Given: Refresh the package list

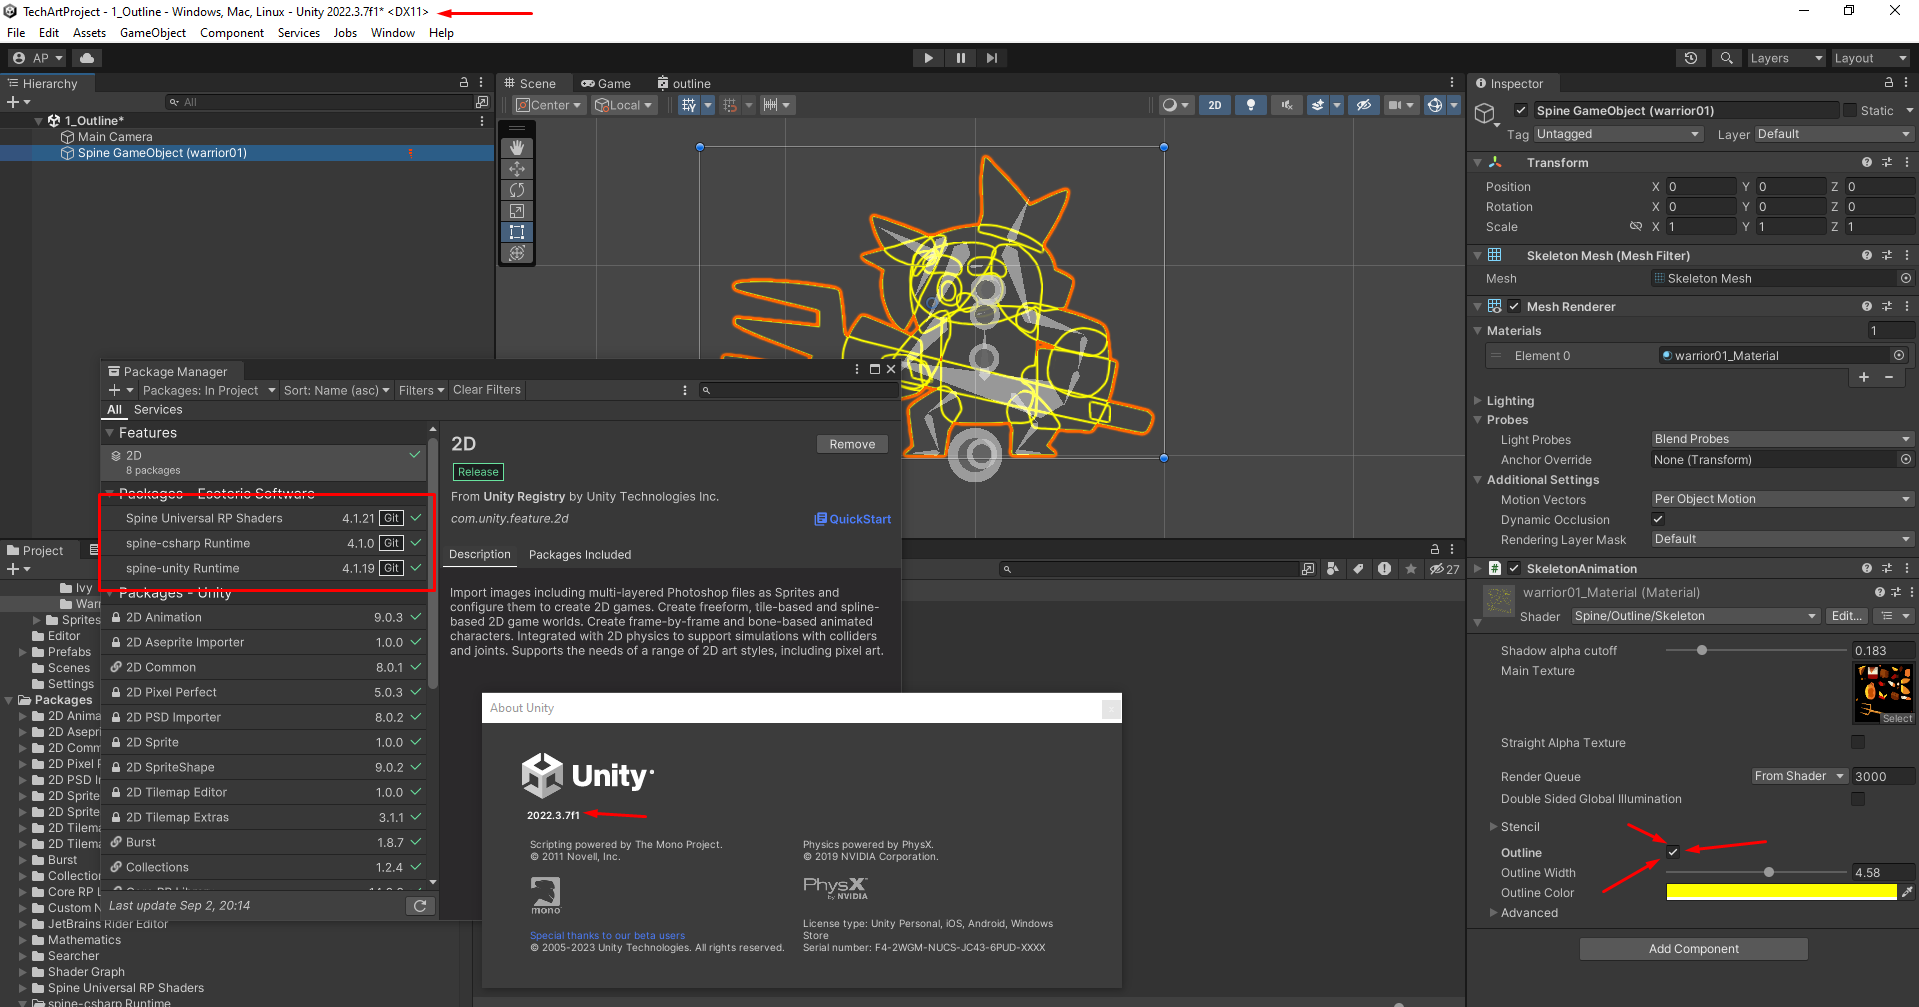Looking at the screenshot, I should coord(420,906).
